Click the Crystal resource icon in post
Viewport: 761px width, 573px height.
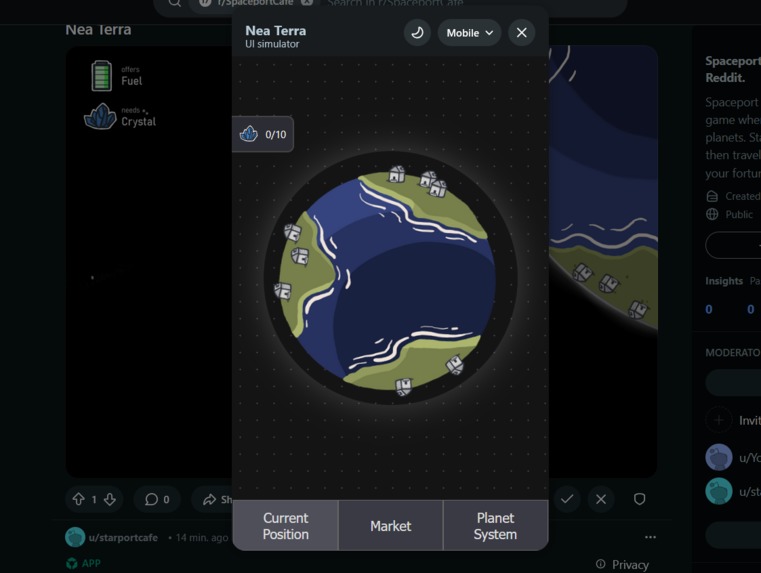click(x=100, y=116)
